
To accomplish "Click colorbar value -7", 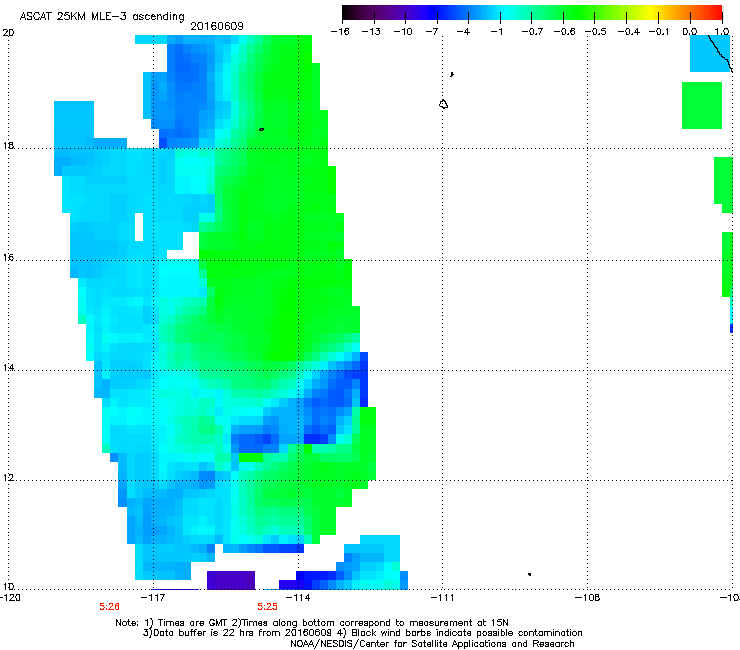I will 432,32.
